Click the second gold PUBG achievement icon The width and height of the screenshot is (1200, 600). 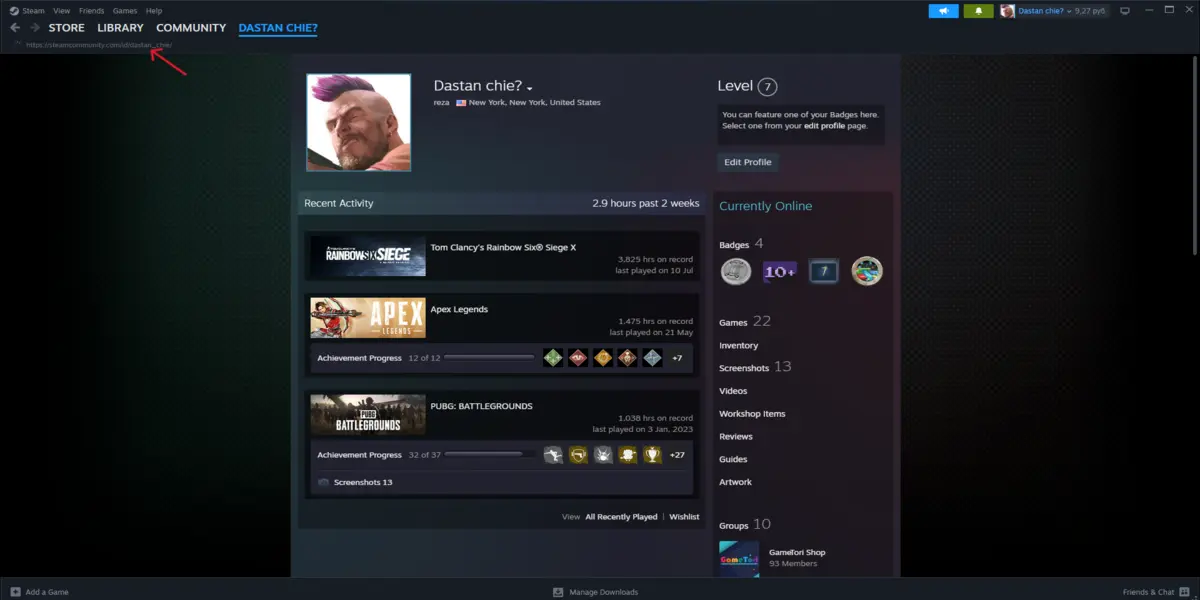[578, 455]
